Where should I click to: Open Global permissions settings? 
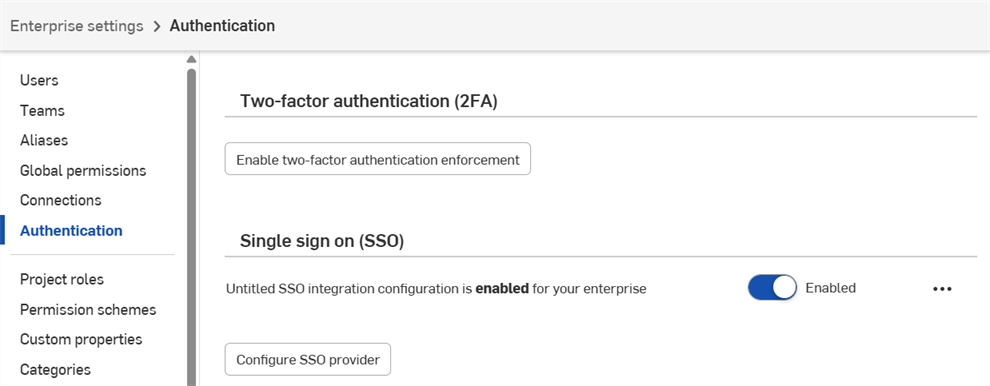point(83,171)
